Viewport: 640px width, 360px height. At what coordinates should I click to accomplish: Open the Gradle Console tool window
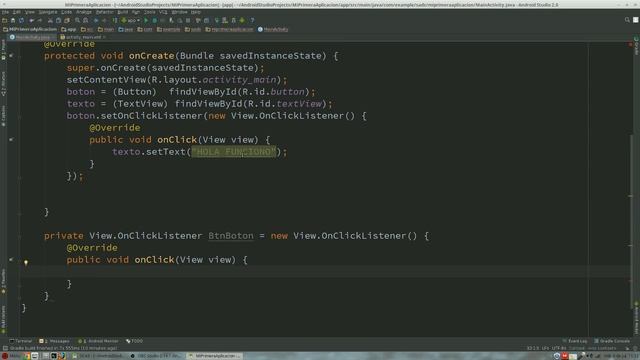(x=612, y=341)
